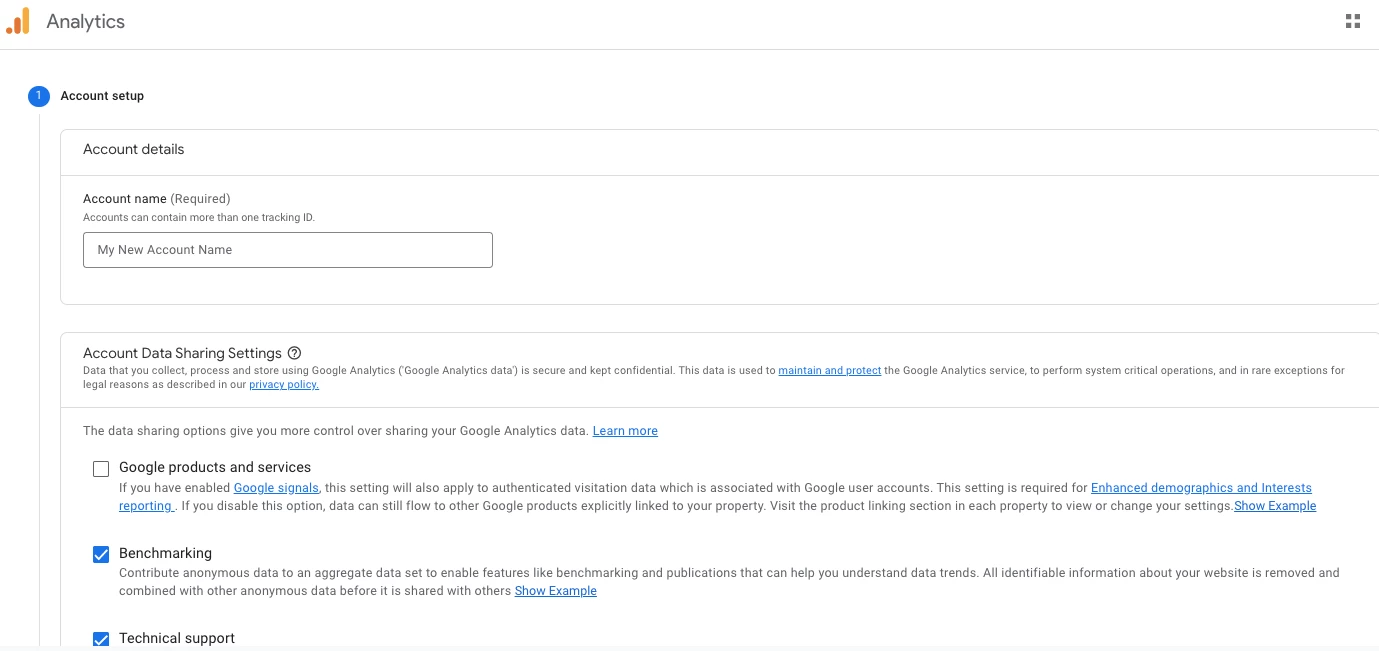This screenshot has height=651, width=1379.
Task: Open Enhanced demographics and Interests reporting link
Action: pos(1201,488)
